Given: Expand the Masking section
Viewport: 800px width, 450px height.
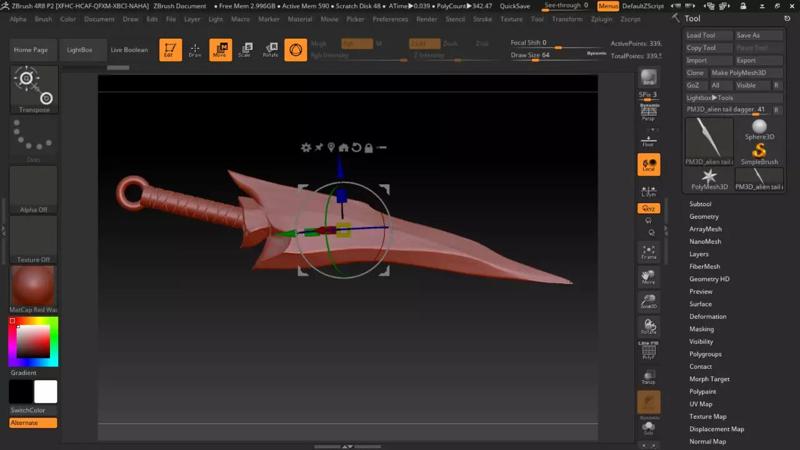Looking at the screenshot, I should pos(702,329).
